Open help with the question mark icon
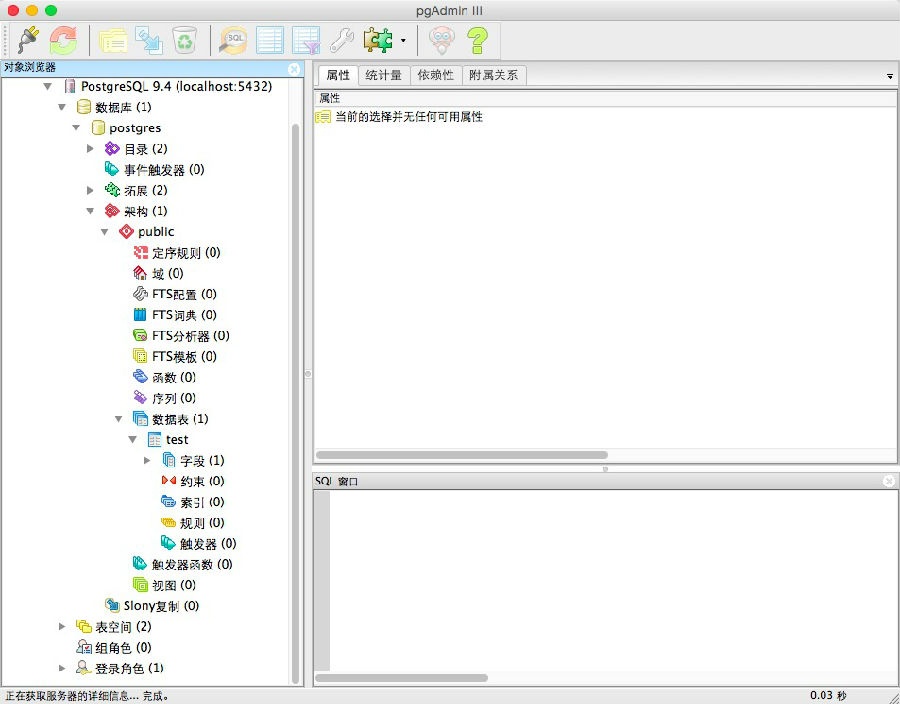 [x=477, y=40]
